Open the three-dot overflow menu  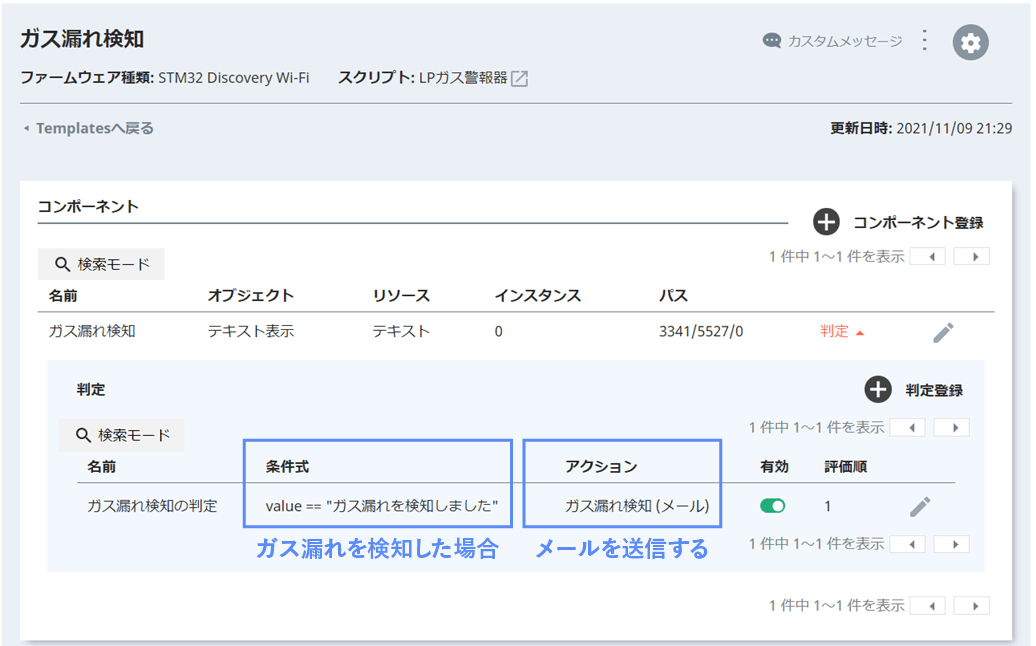coord(924,40)
